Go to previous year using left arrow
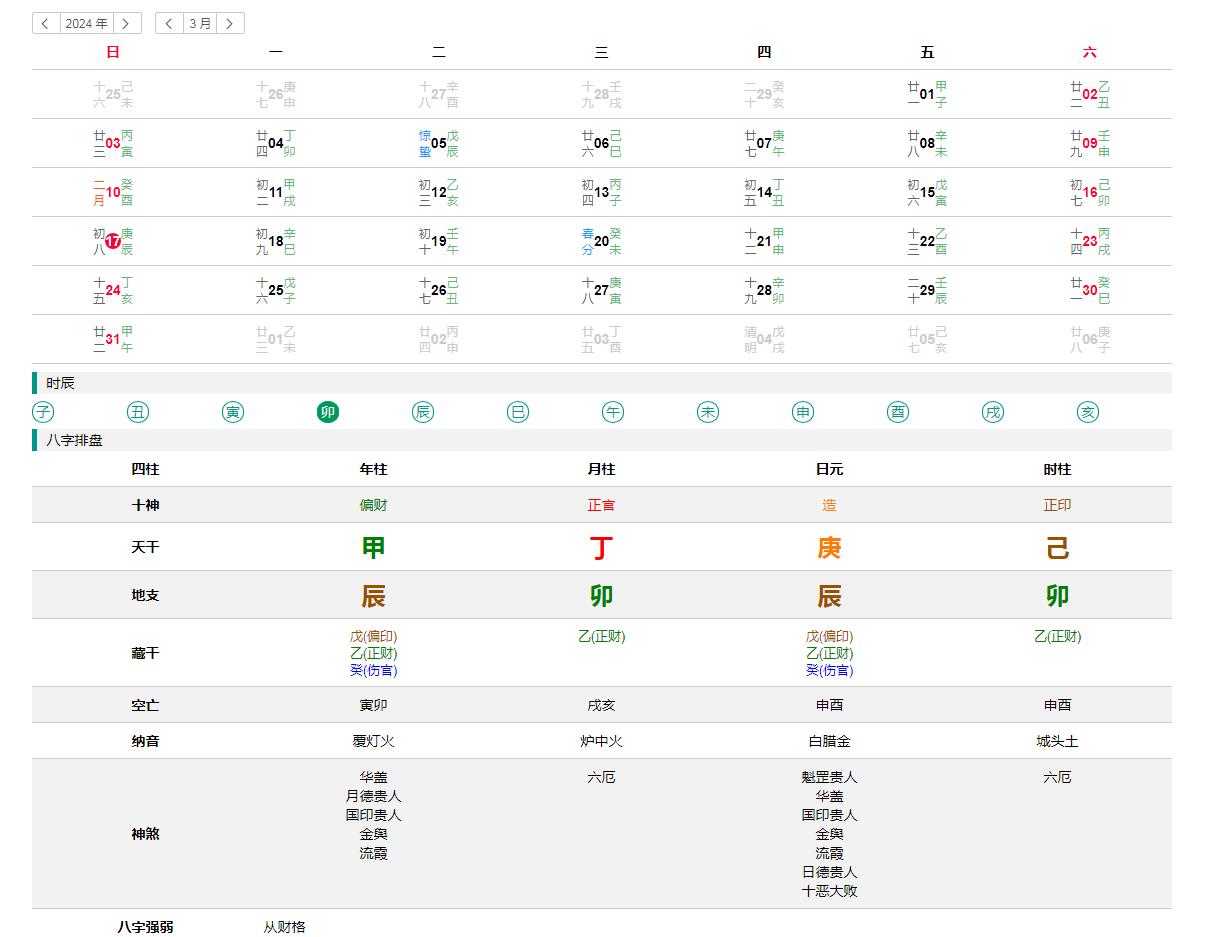 46,23
